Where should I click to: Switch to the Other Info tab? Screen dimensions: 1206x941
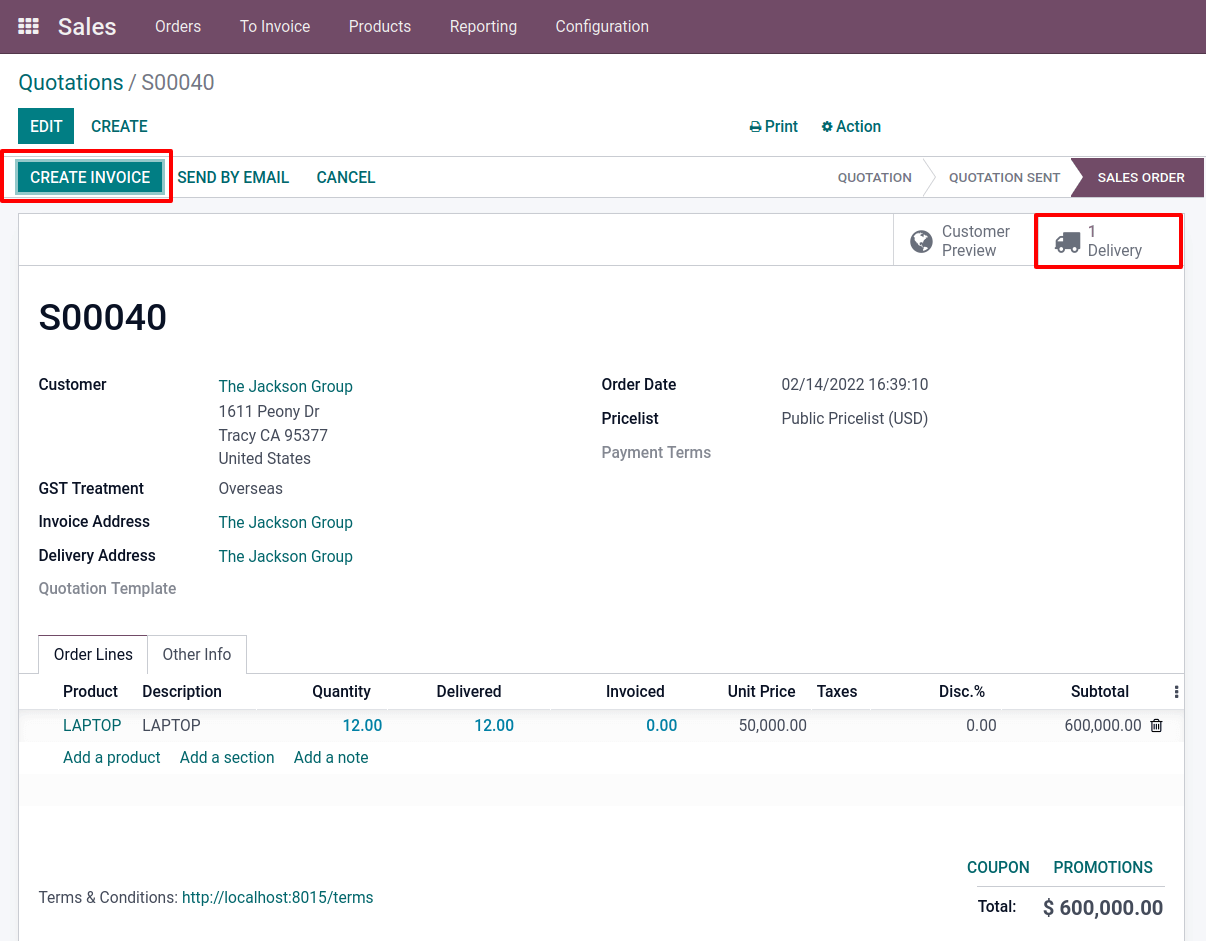click(196, 654)
